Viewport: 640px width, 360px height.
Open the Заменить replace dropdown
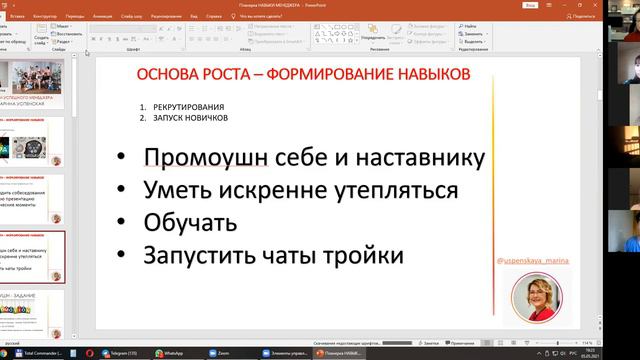pyautogui.click(x=473, y=34)
